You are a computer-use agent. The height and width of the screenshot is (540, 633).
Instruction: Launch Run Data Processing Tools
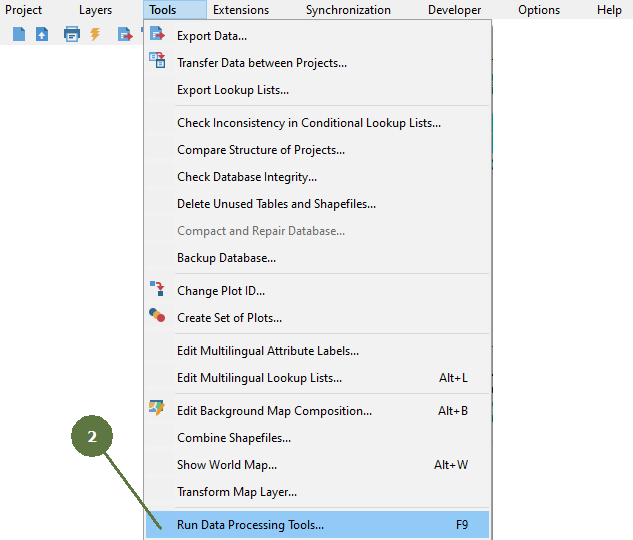click(x=251, y=524)
